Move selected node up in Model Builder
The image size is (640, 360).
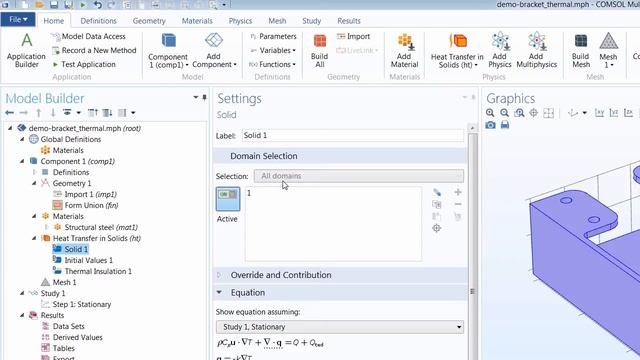38,113
